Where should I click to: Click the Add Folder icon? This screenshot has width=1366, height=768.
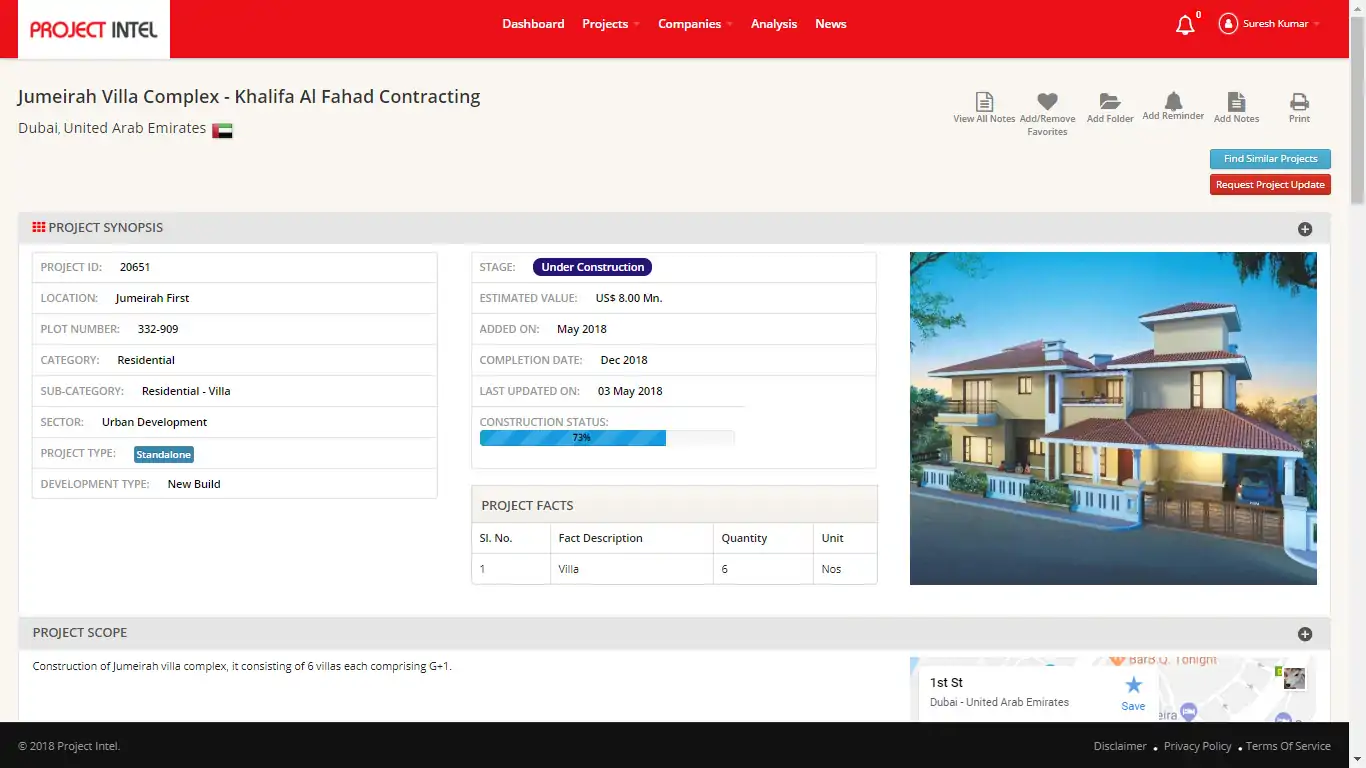click(1110, 101)
